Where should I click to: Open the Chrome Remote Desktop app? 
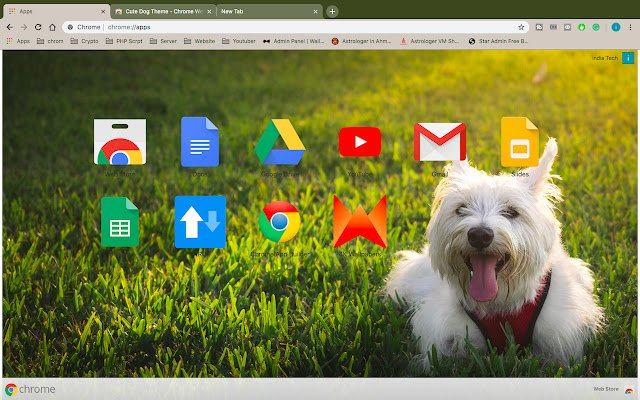click(280, 221)
